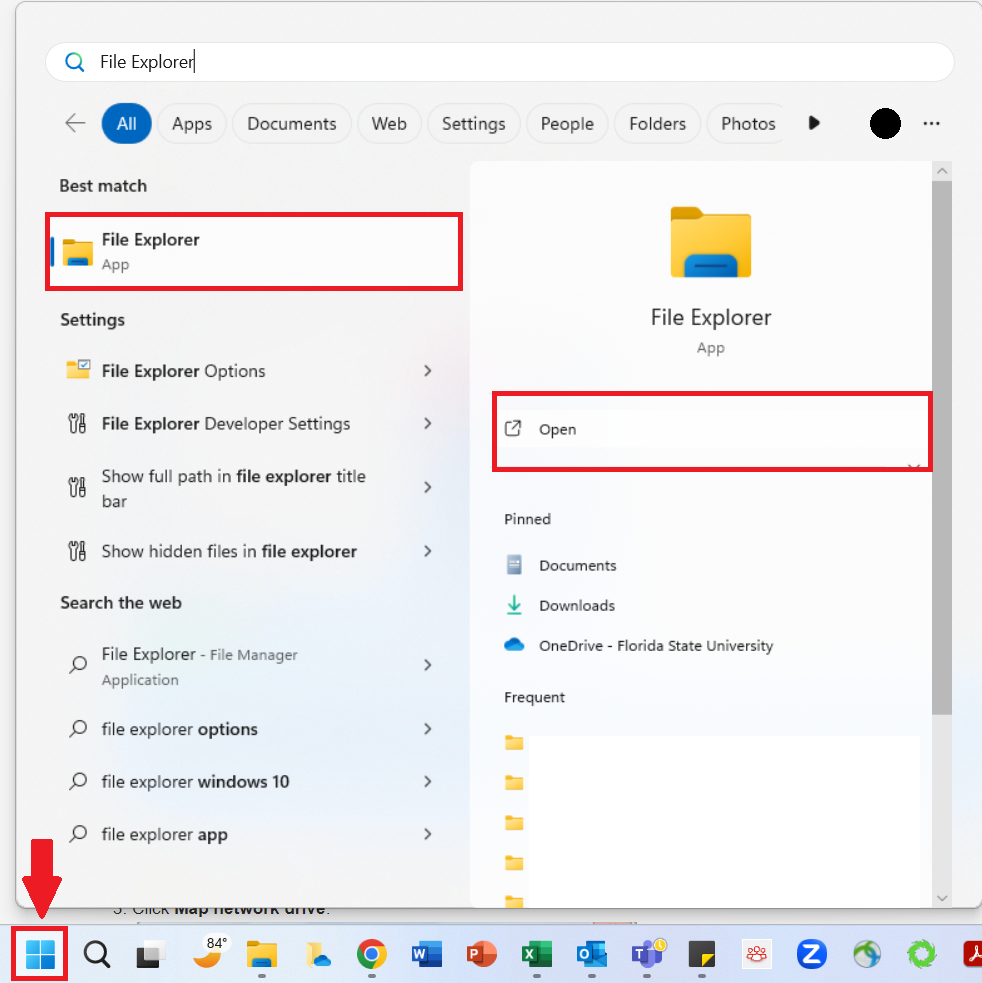The height and width of the screenshot is (983, 982).
Task: Expand the File Explorer Options settings result
Action: tap(428, 371)
